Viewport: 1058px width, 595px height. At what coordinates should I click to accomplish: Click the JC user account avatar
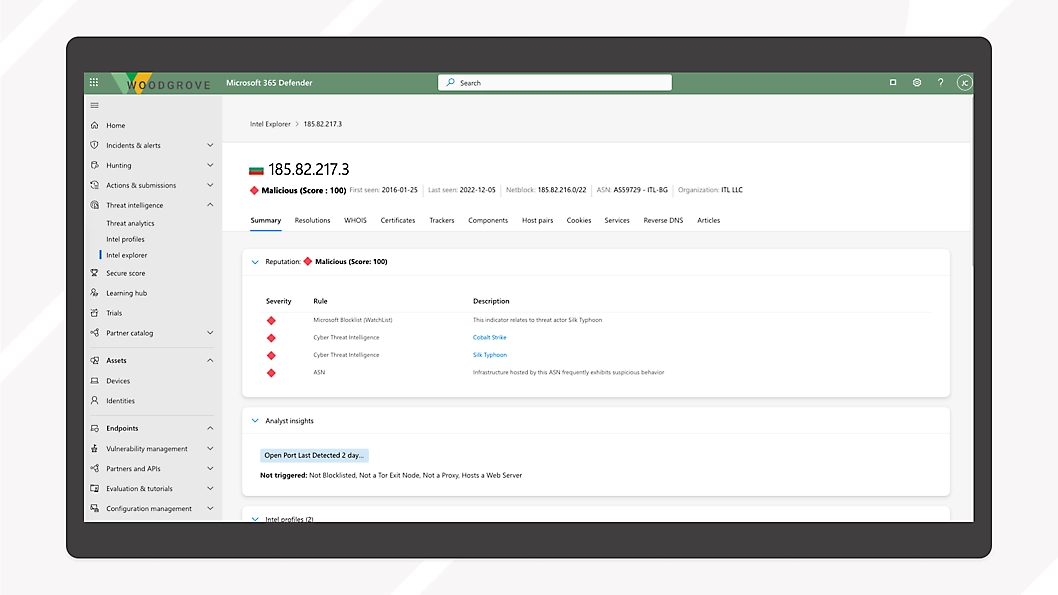tap(964, 83)
